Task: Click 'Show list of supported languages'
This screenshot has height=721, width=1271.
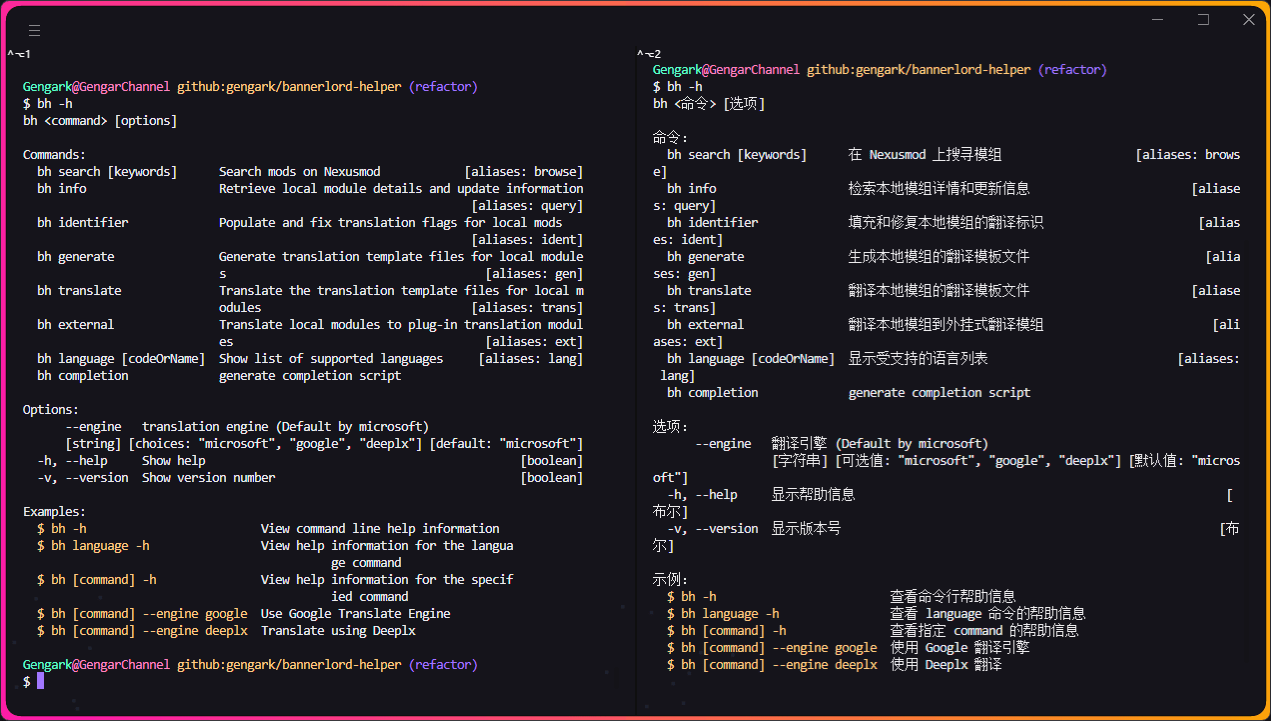Action: click(331, 359)
